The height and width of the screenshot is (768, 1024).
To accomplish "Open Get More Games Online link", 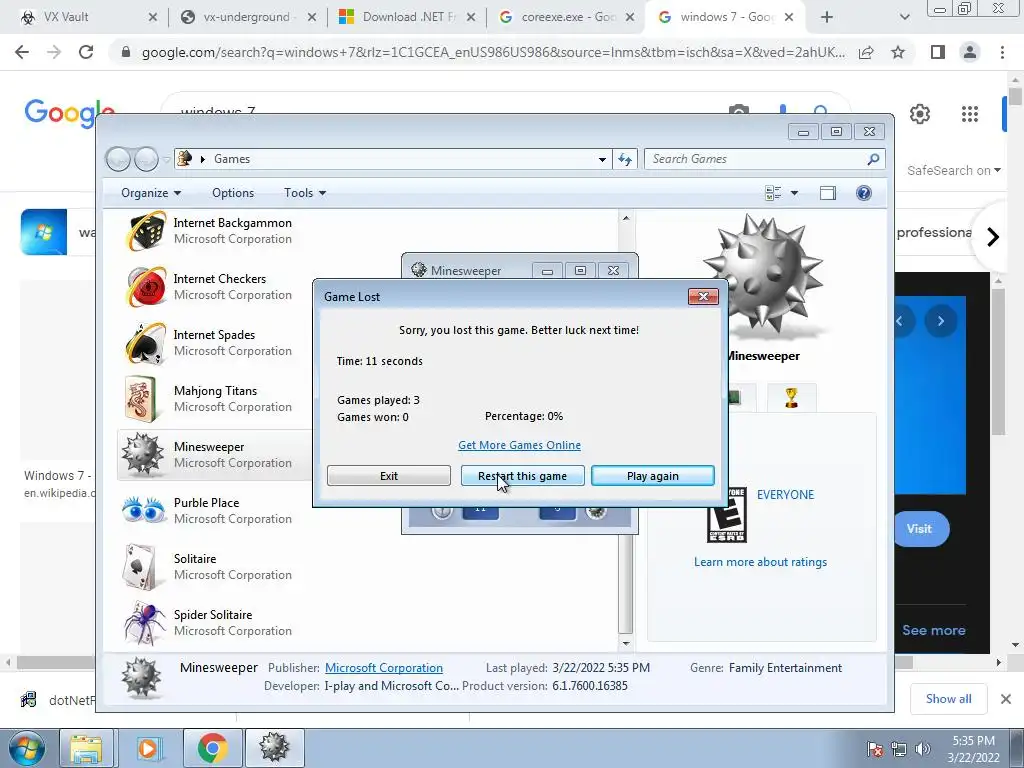I will point(519,445).
